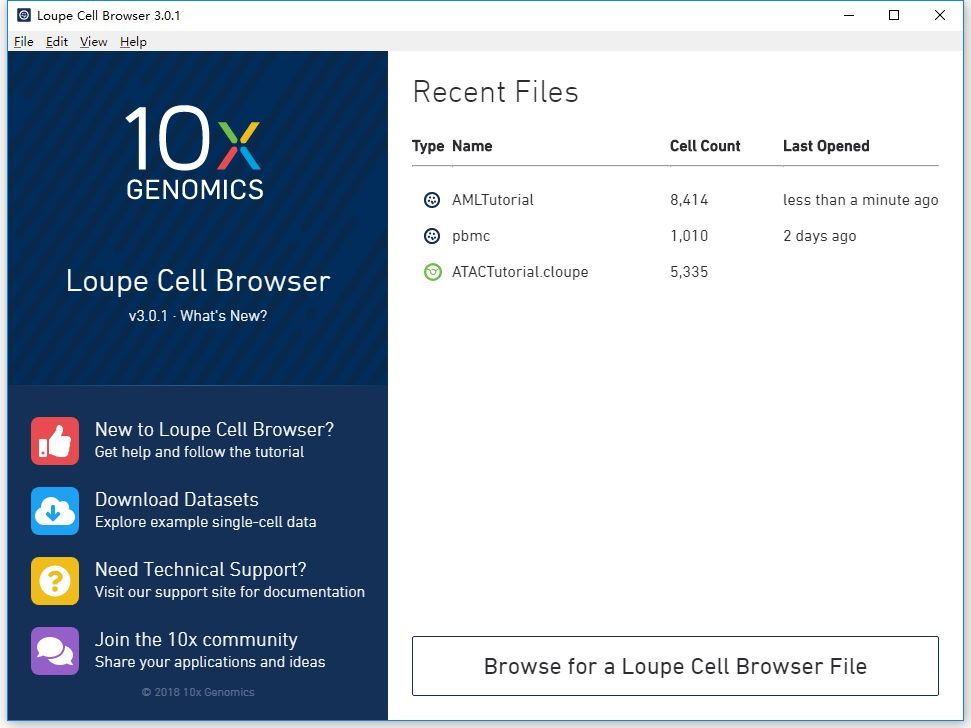Click the Type column header
971x728 pixels.
click(428, 146)
